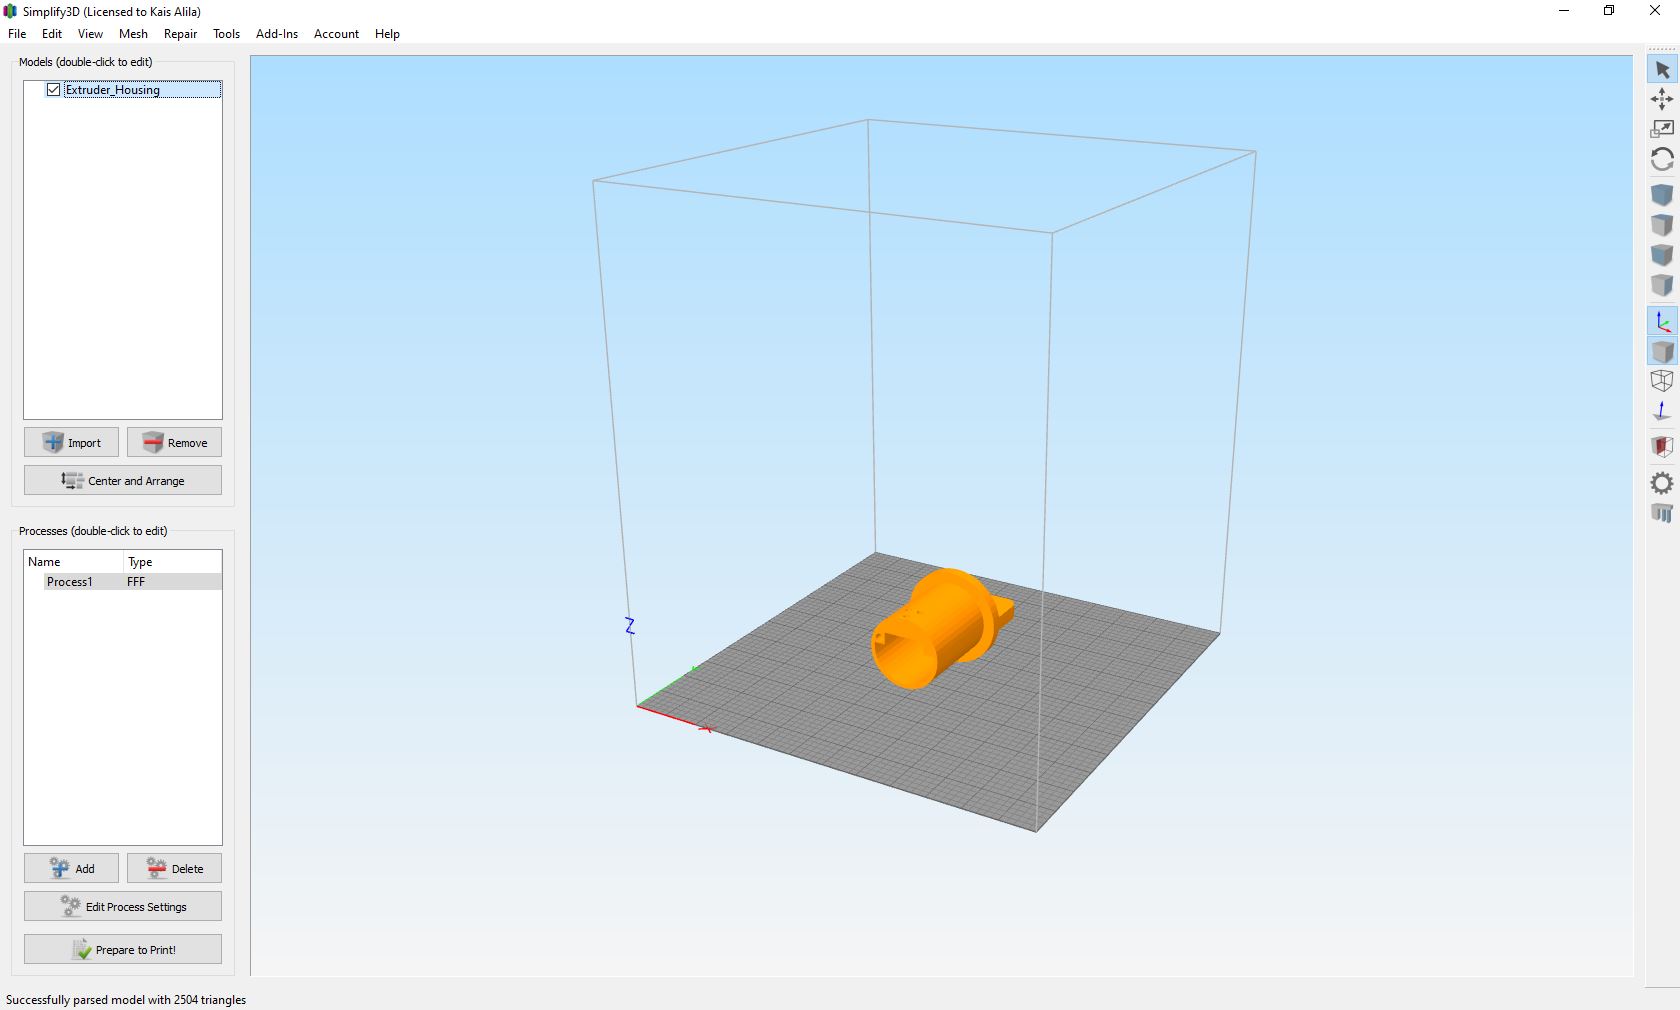The width and height of the screenshot is (1680, 1010).
Task: Toggle point normals display
Action: (x=1662, y=411)
